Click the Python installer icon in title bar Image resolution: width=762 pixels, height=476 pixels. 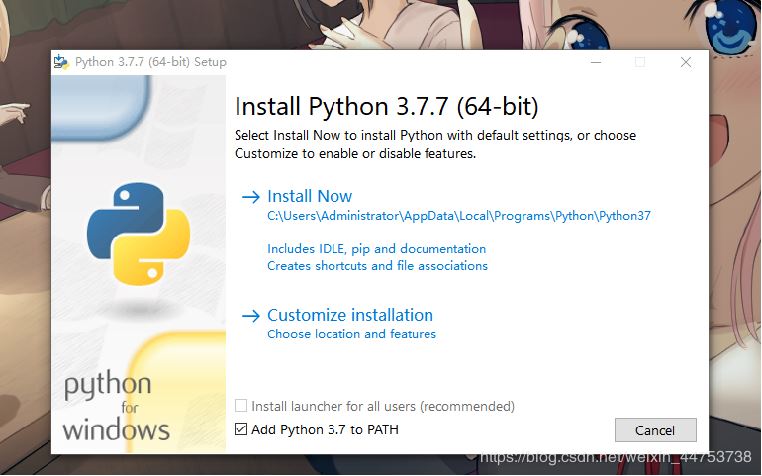61,62
